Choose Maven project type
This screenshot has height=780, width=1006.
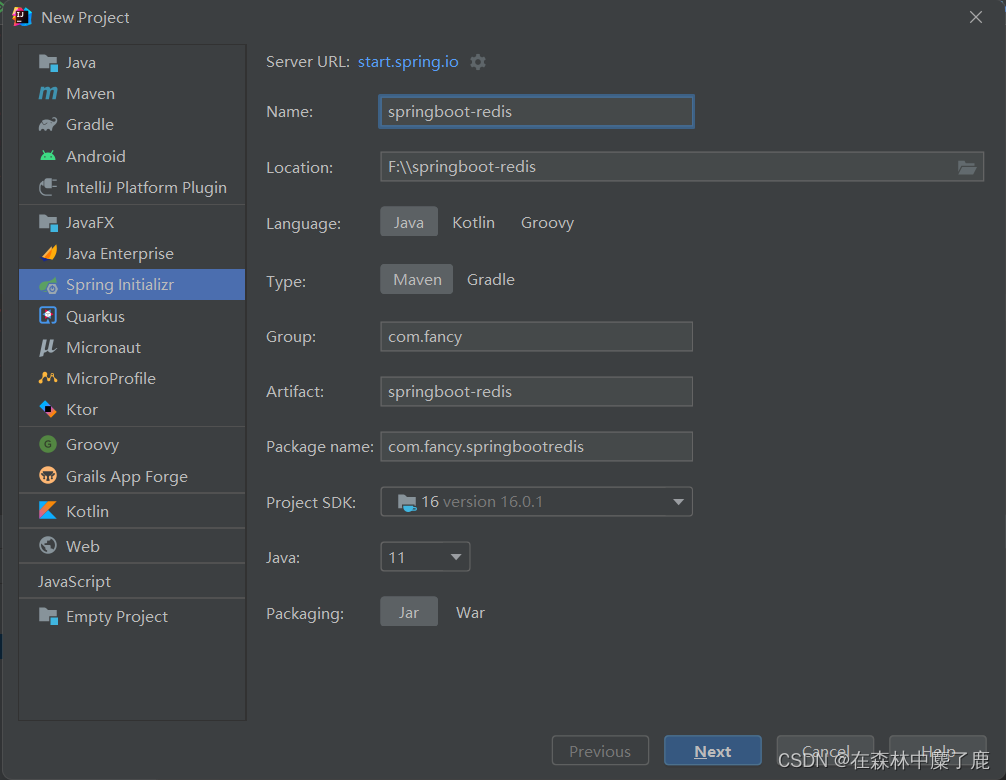point(417,280)
